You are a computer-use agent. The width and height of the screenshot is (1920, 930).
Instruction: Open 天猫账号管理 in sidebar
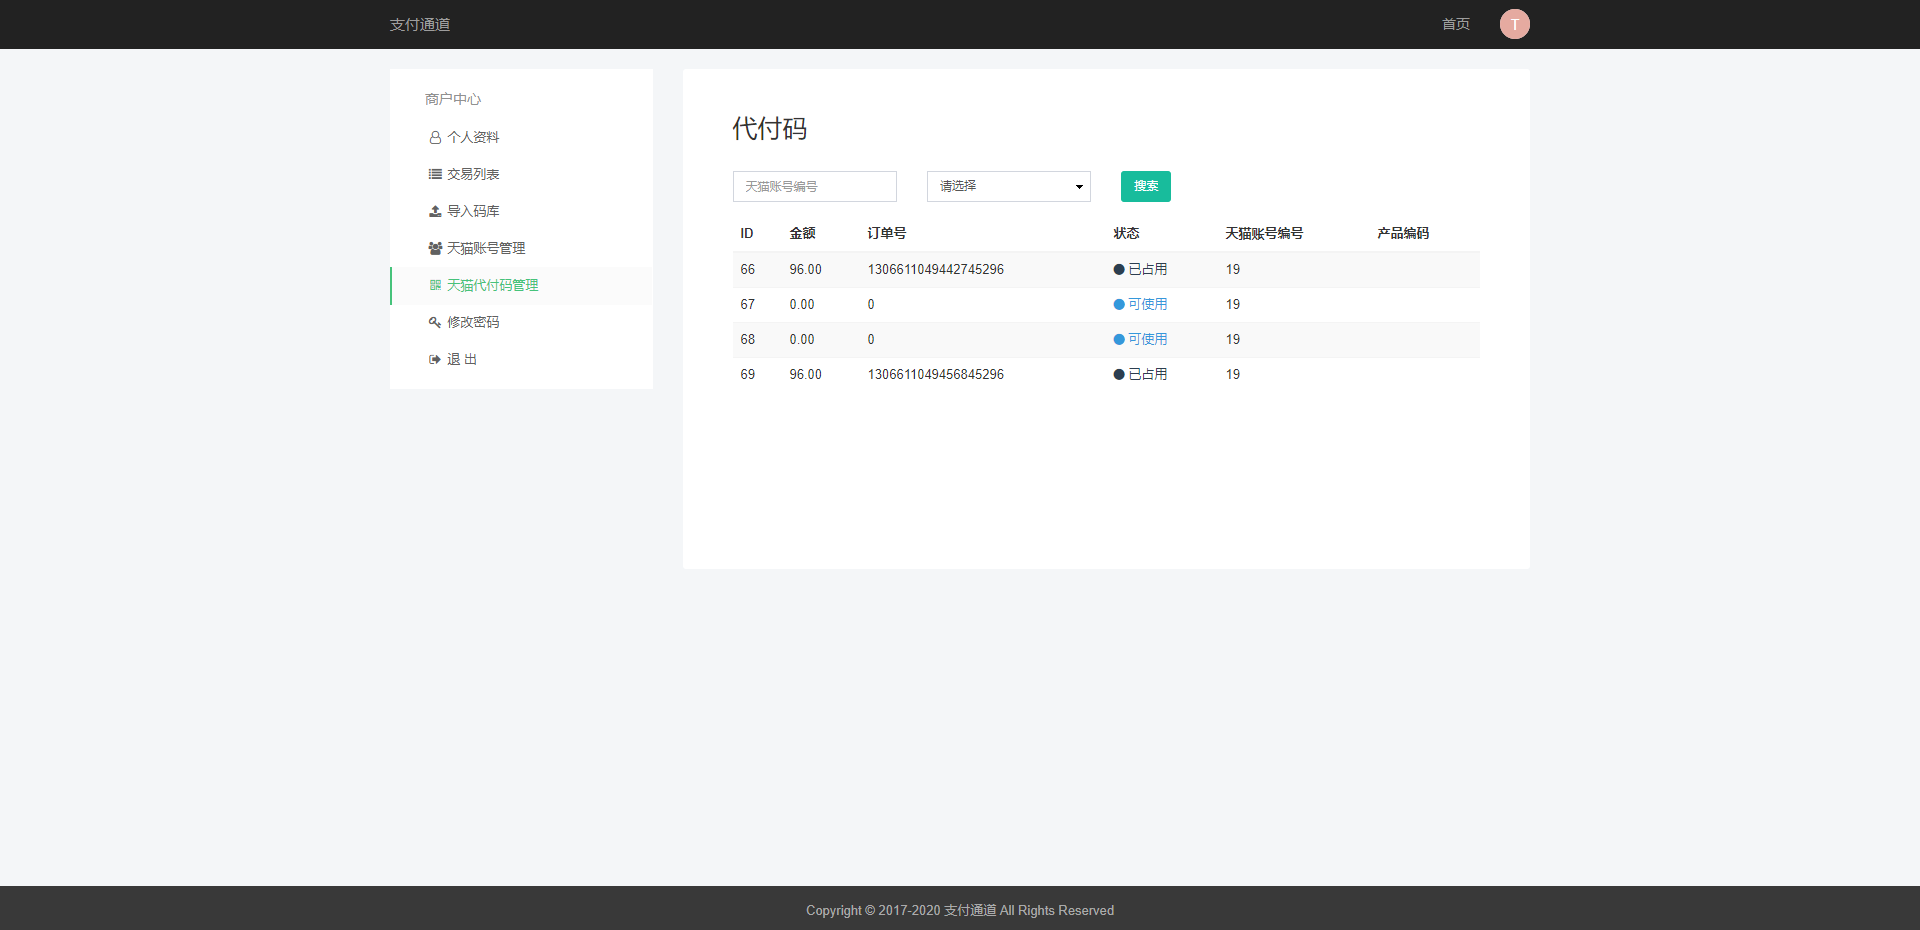pyautogui.click(x=521, y=248)
